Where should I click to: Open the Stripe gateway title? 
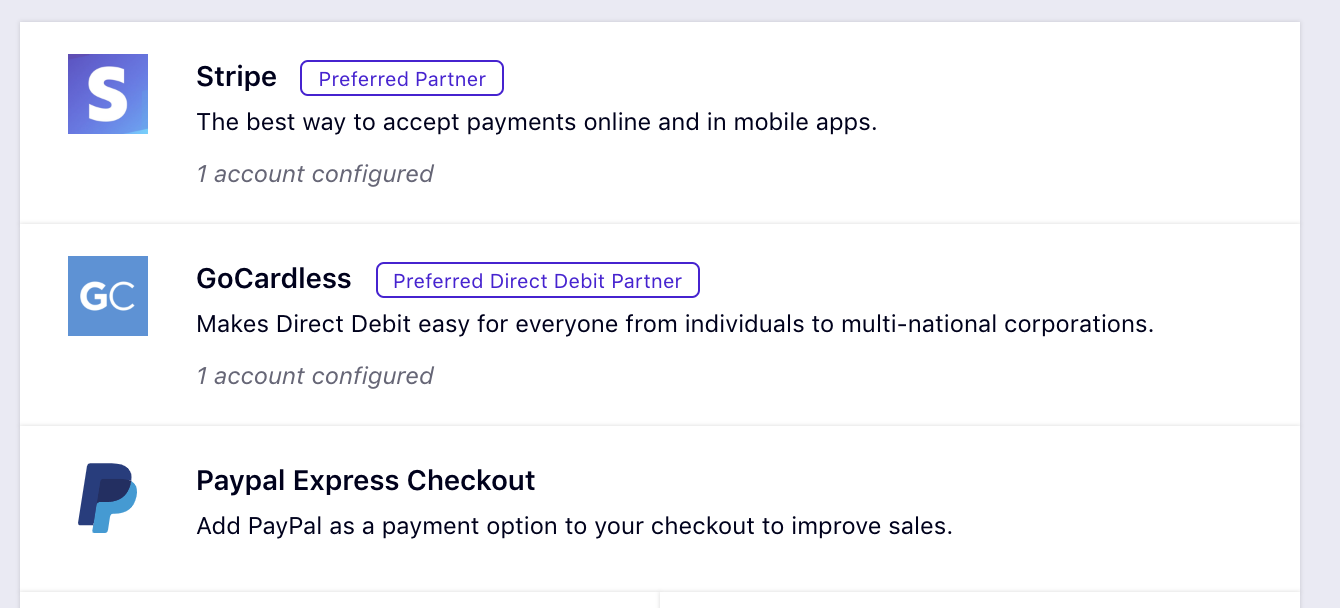point(237,77)
